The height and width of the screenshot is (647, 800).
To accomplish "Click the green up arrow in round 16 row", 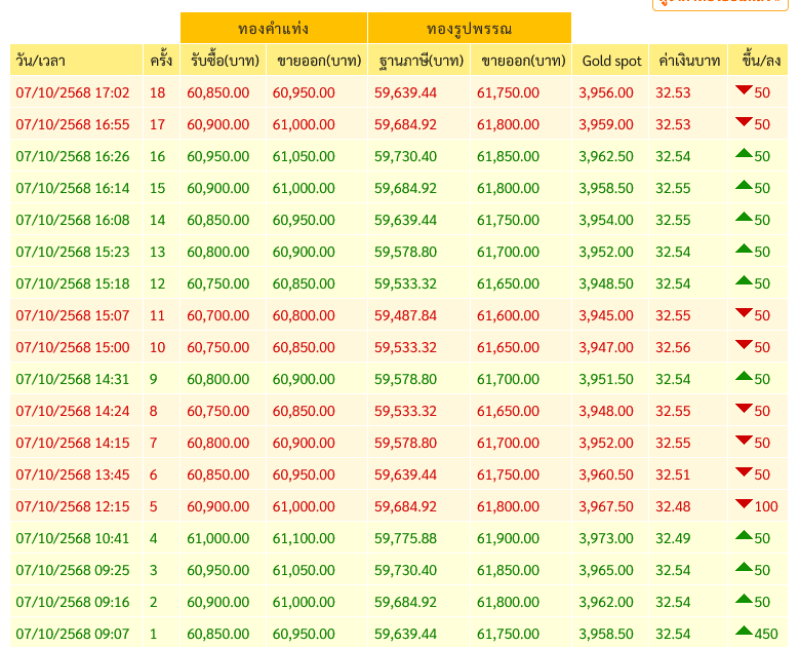I will 743,154.
